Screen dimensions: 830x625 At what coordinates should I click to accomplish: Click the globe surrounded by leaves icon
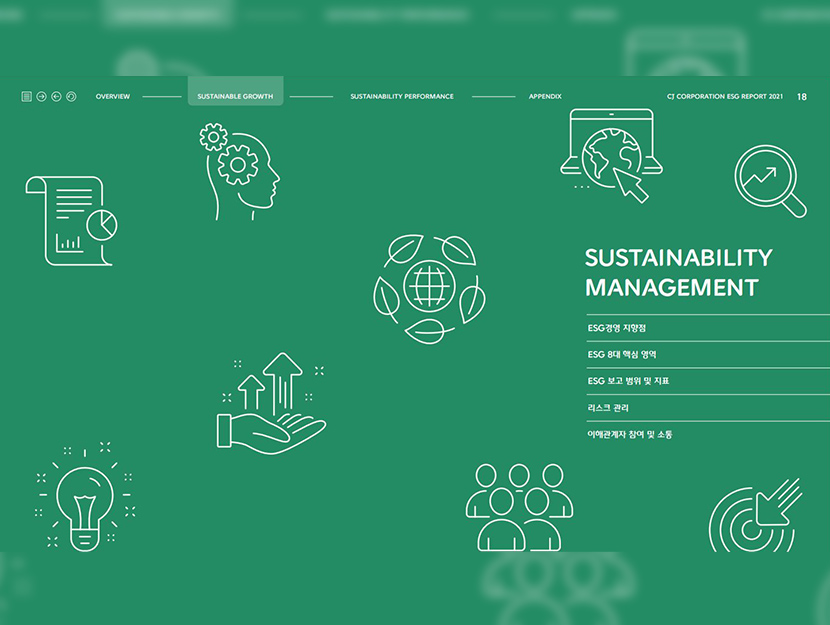pos(429,288)
